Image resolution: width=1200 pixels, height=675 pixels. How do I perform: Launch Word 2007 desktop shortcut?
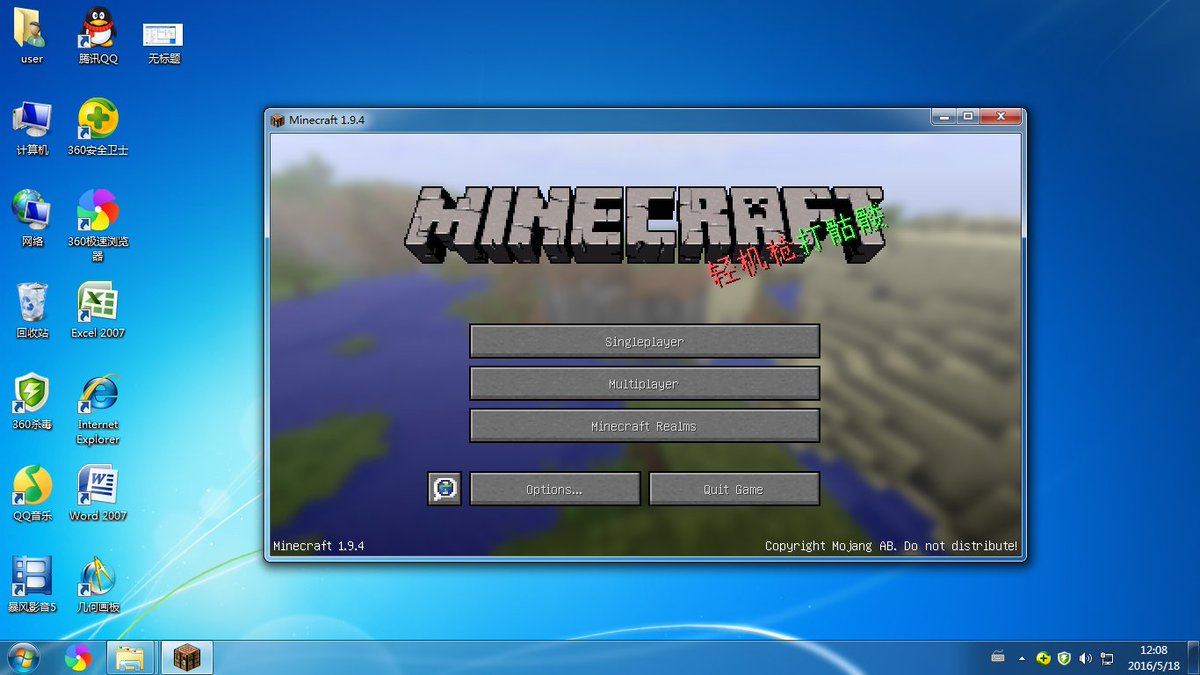pos(98,493)
